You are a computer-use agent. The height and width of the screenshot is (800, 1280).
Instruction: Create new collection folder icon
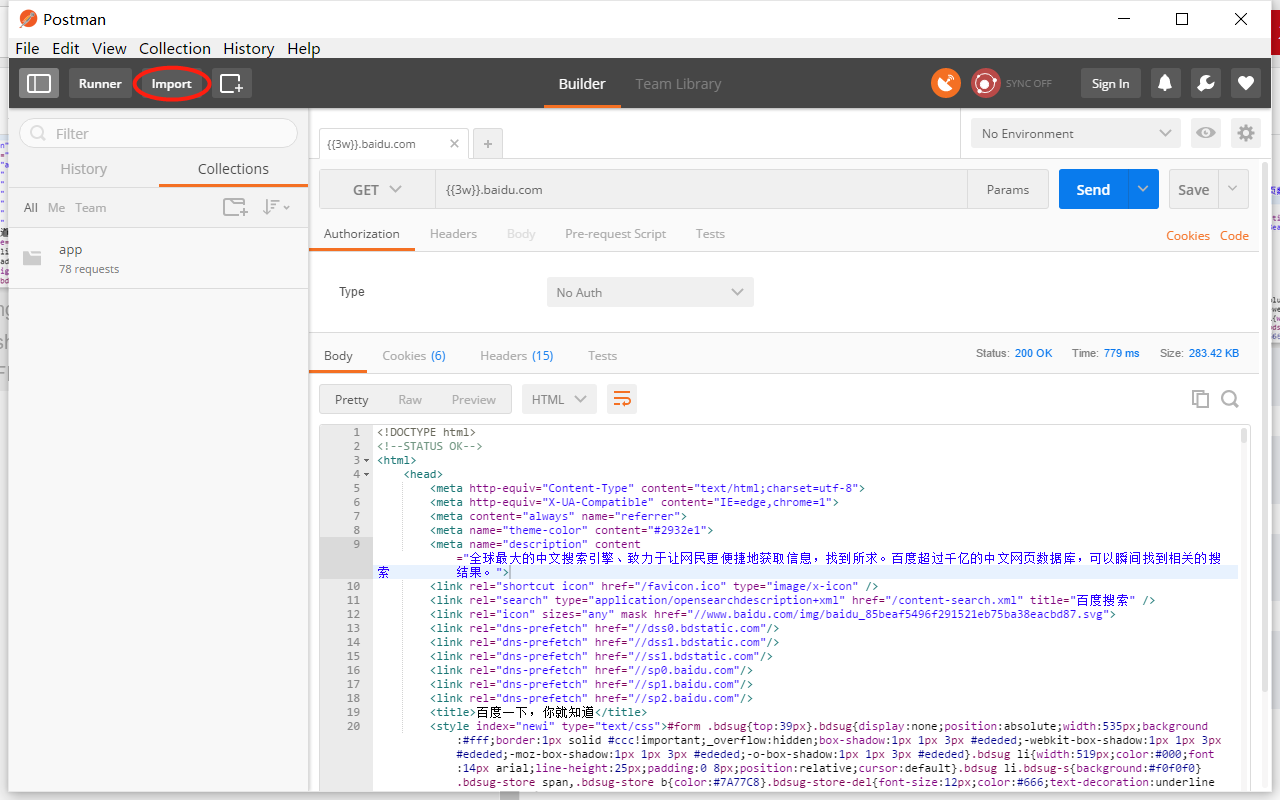235,207
